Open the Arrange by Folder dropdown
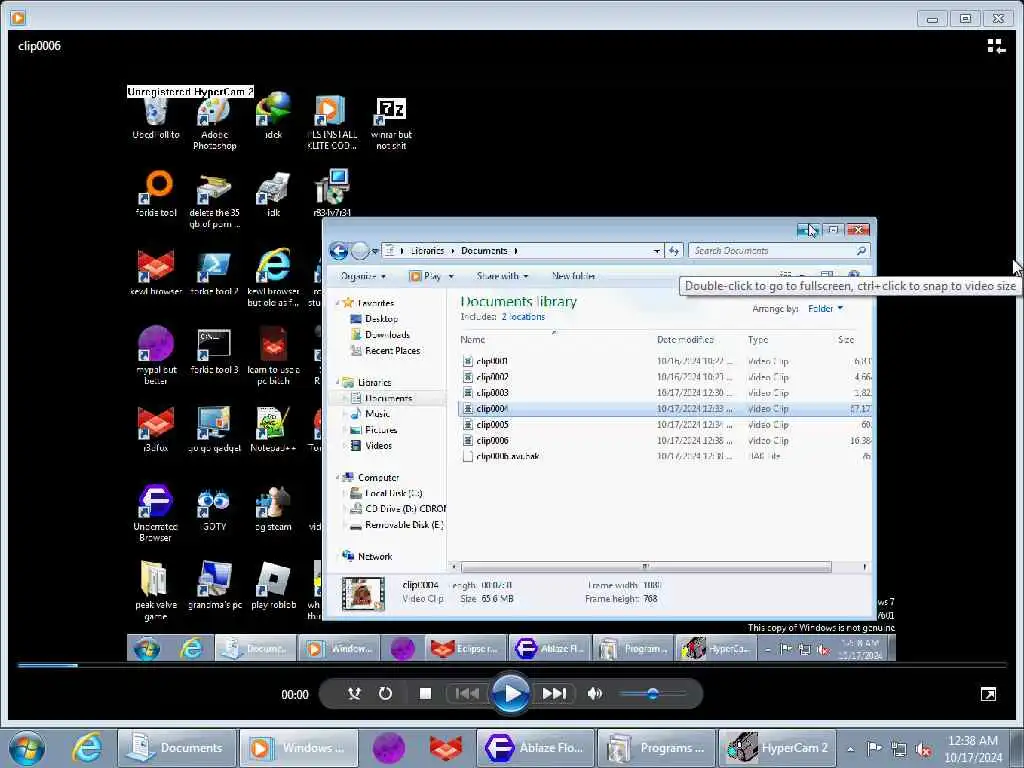1024x768 pixels. (825, 308)
